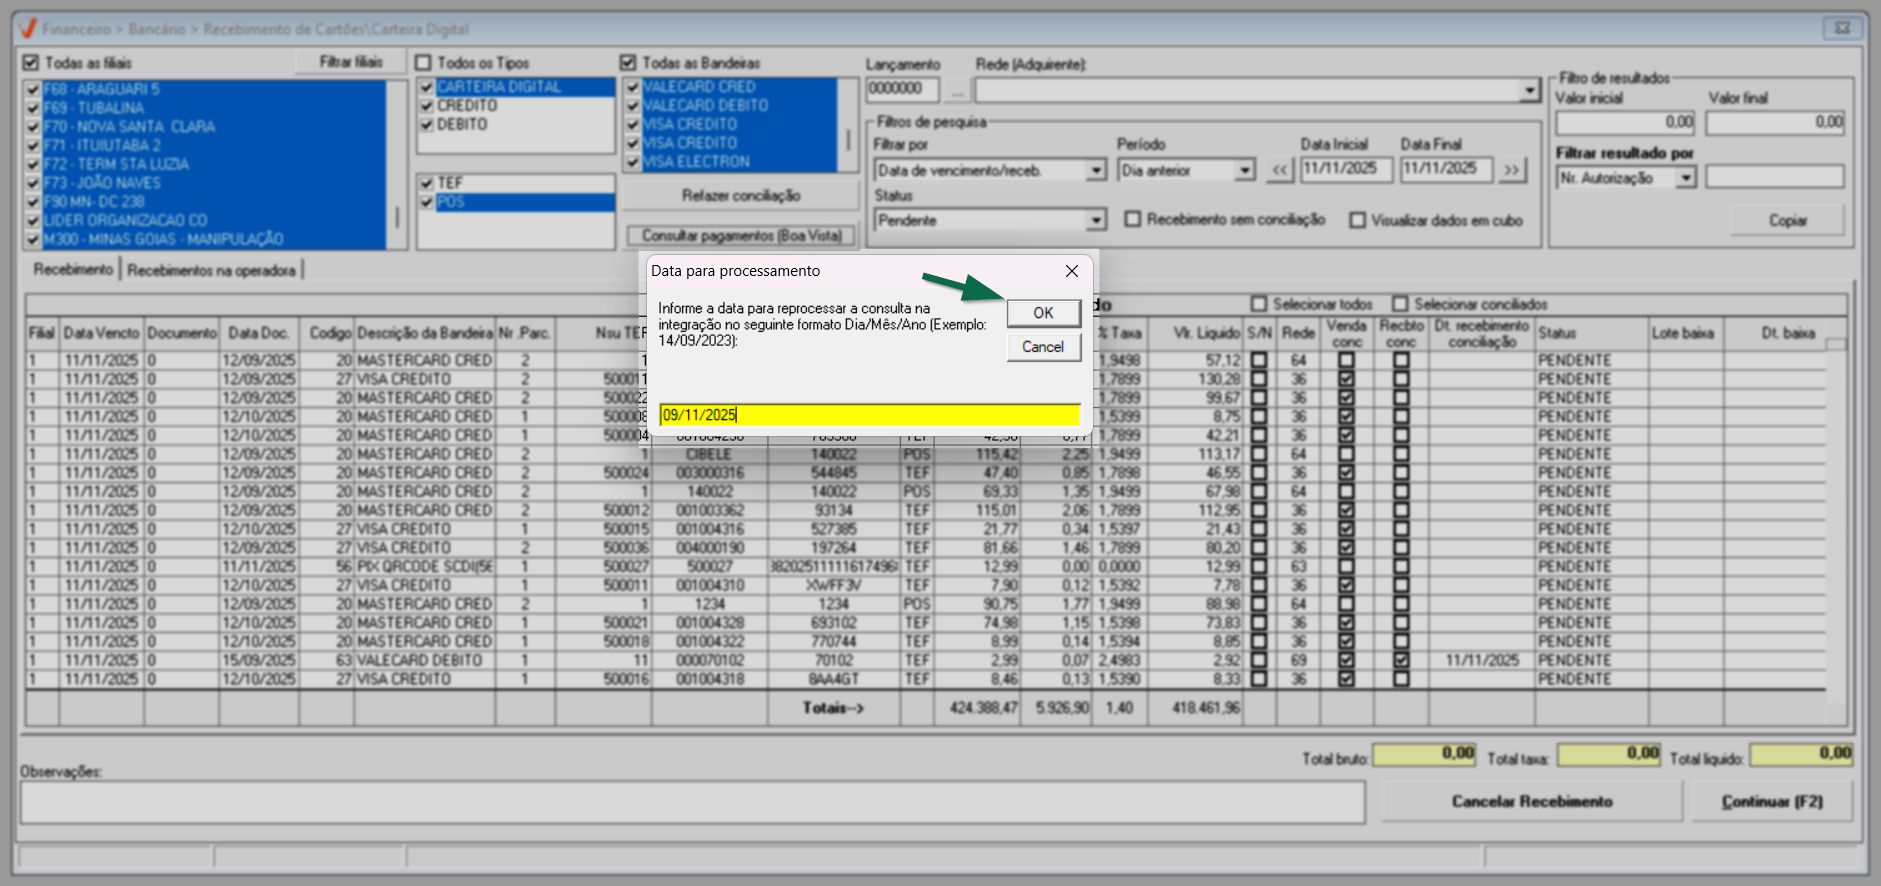Click the next period double-arrow button

point(1511,170)
